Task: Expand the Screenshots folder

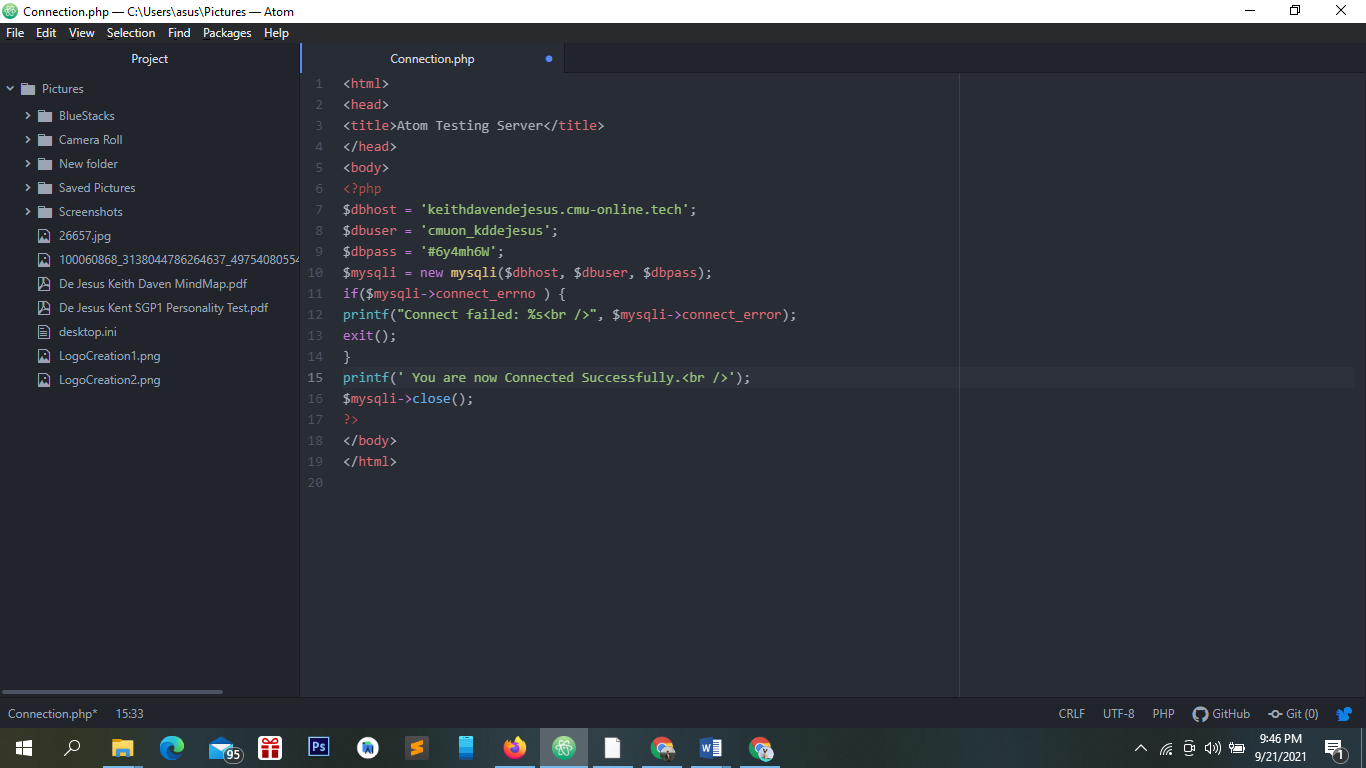Action: click(28, 212)
